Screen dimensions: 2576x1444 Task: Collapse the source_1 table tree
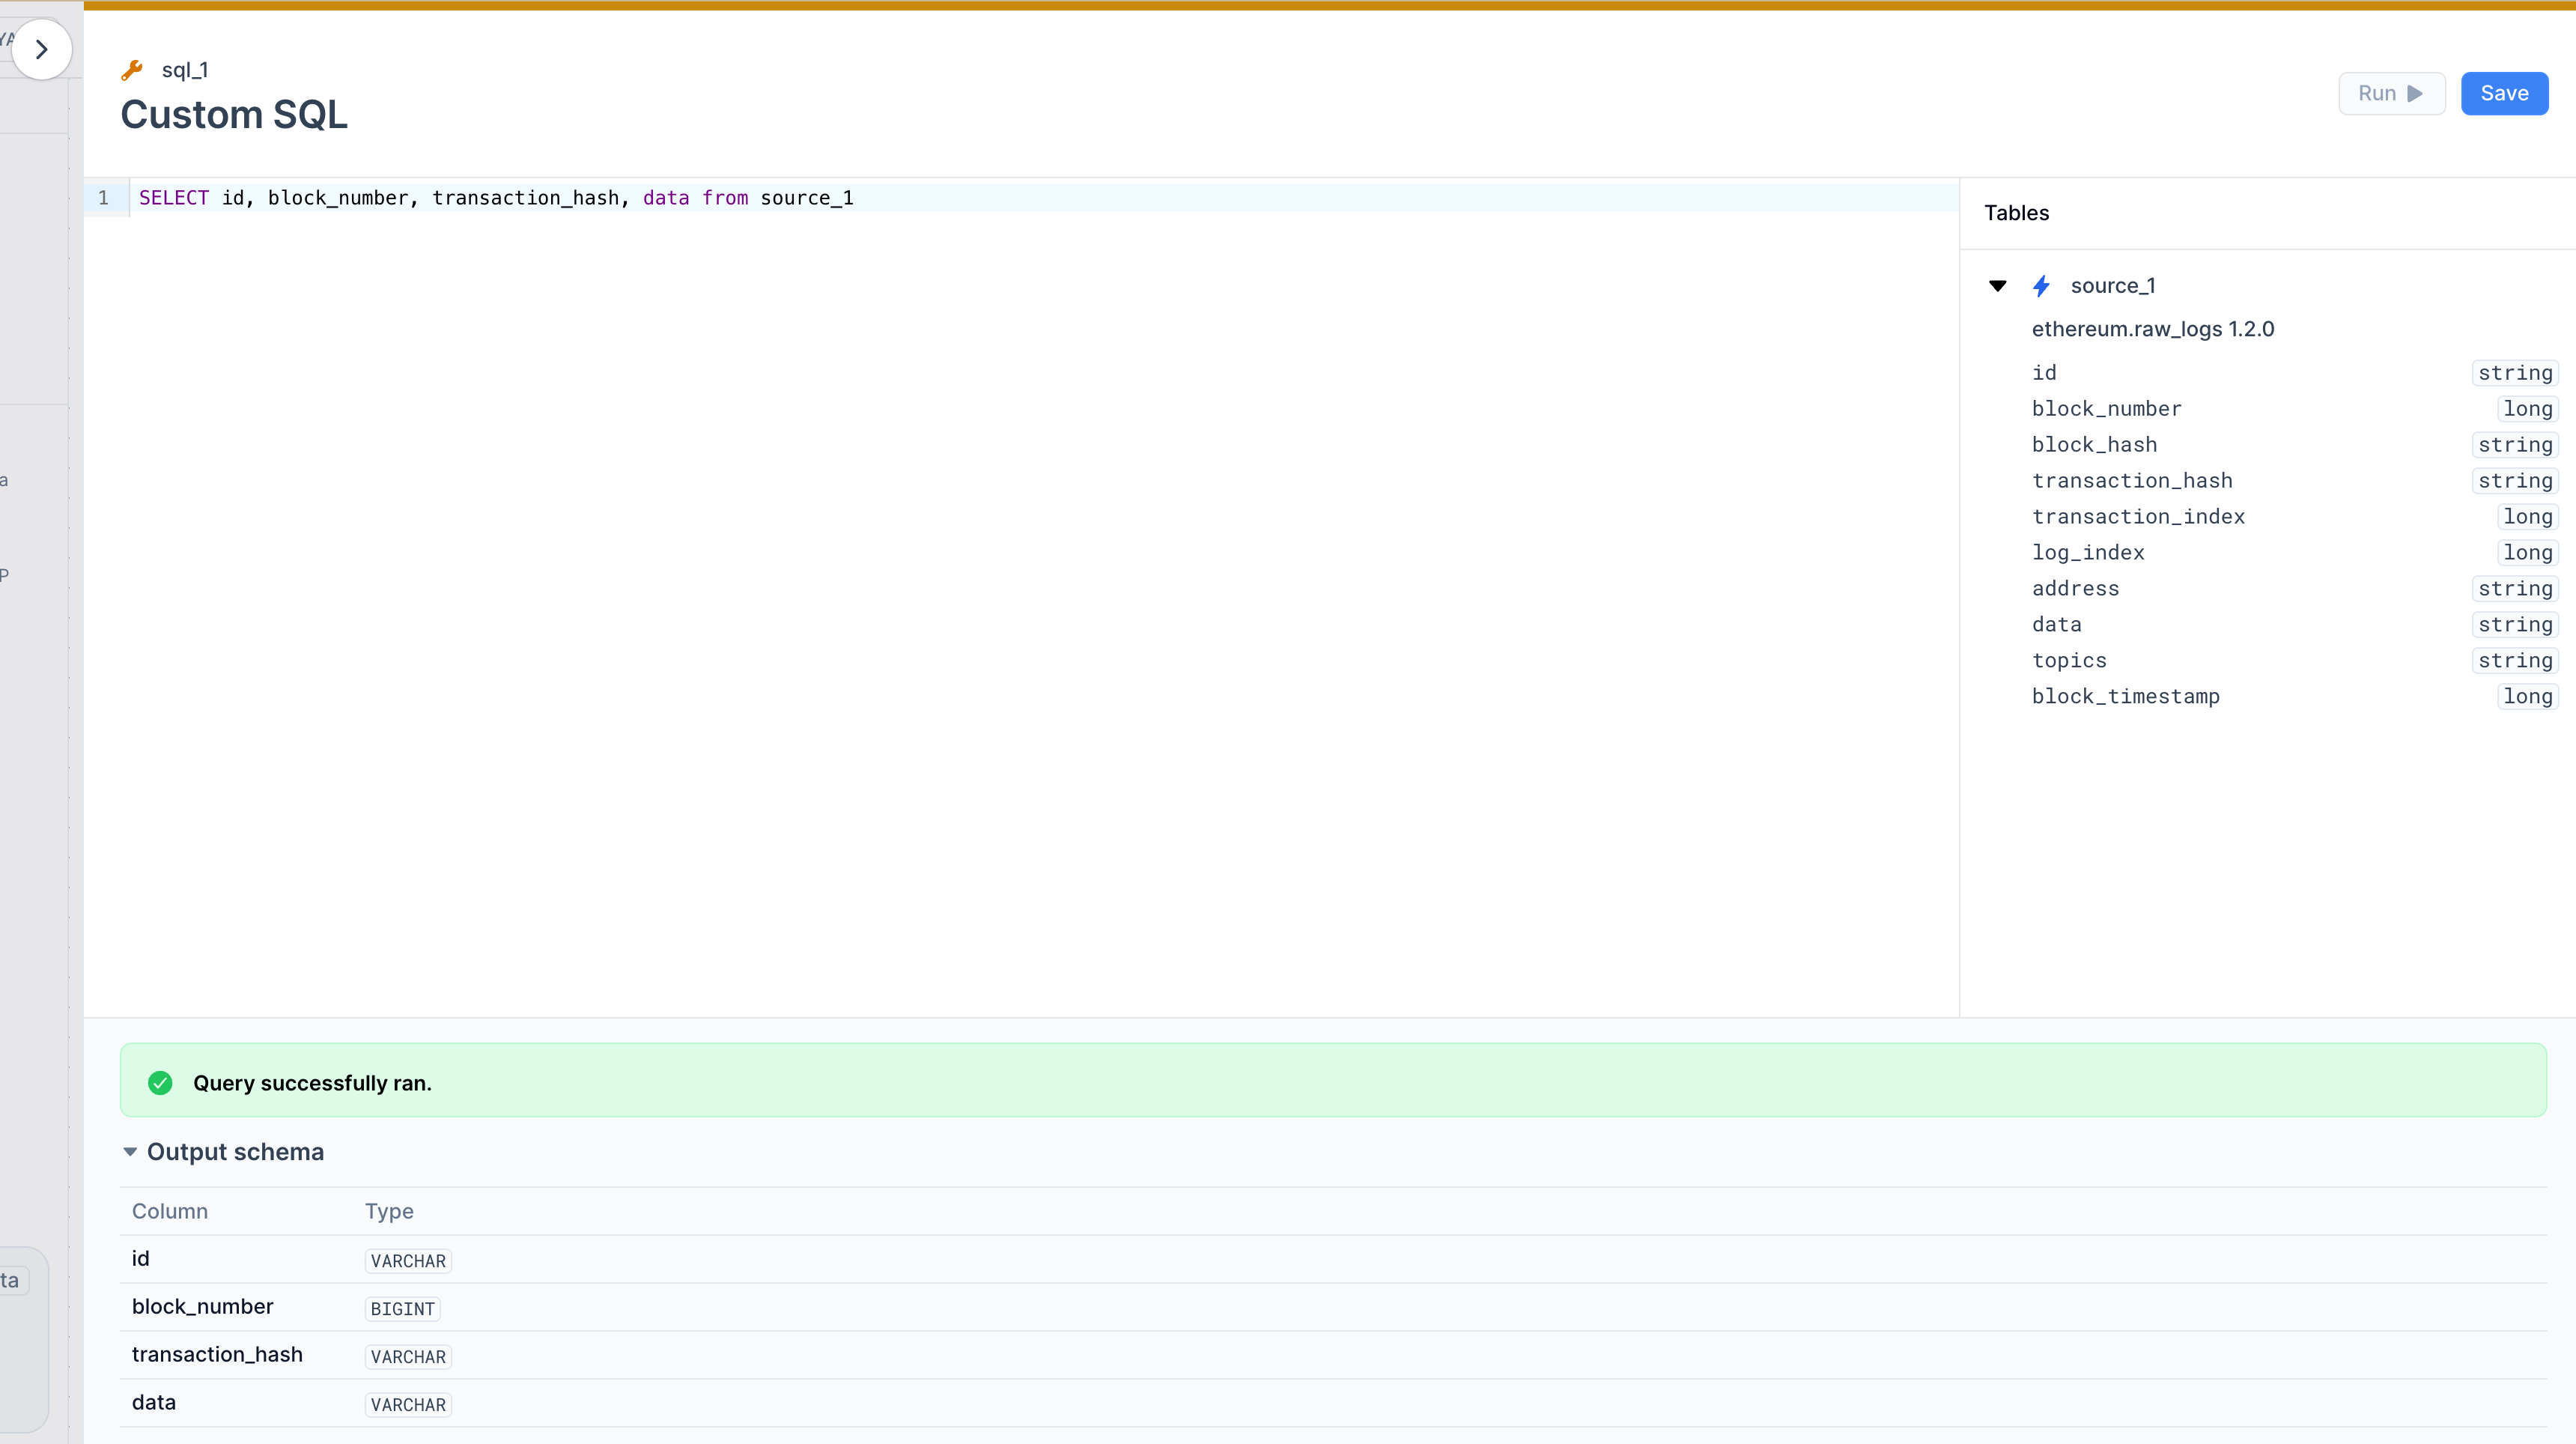tap(1997, 286)
